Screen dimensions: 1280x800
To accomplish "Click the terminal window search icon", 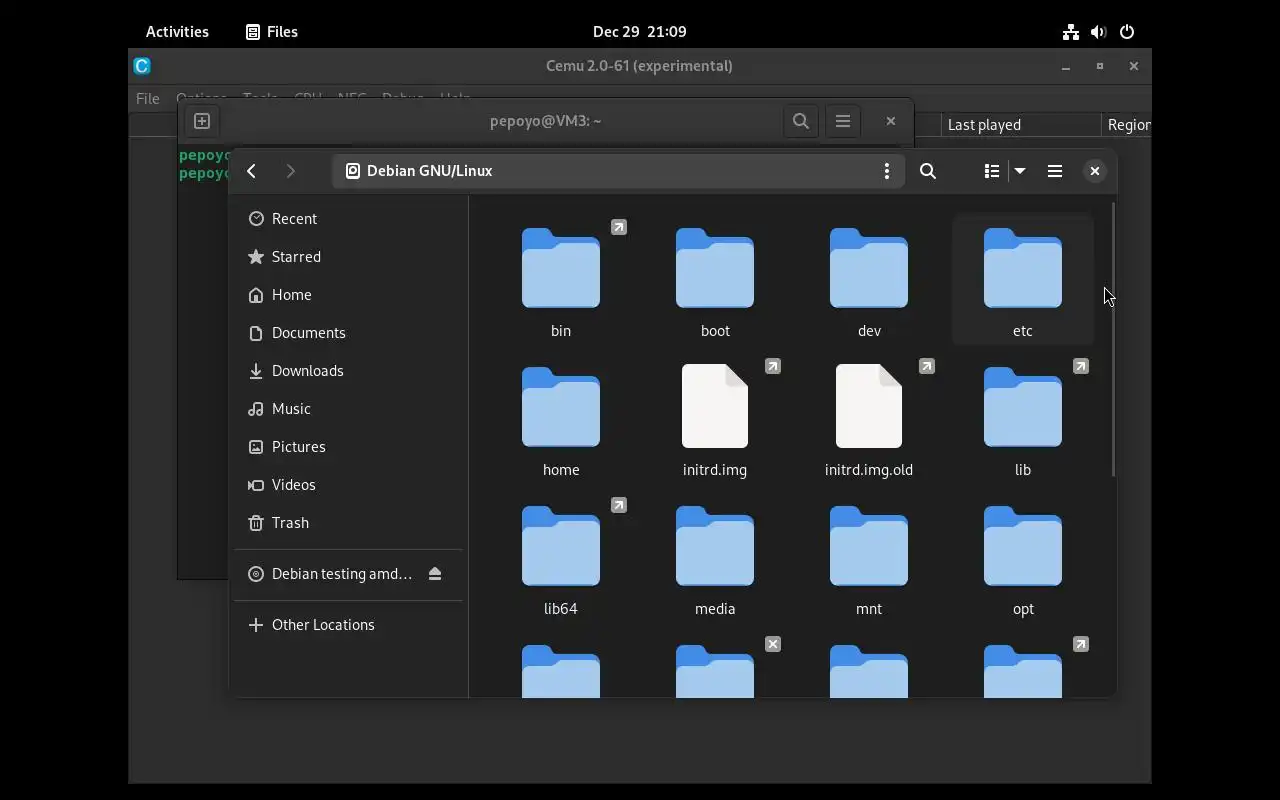I will (801, 121).
